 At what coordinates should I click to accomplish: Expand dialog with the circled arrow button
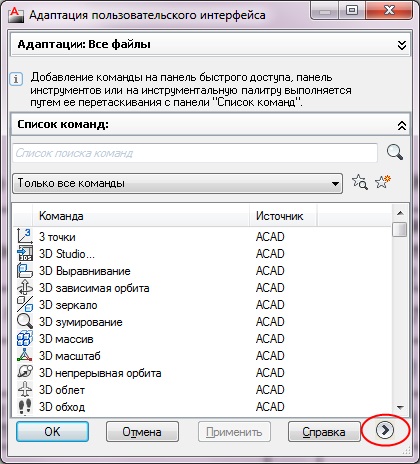385,430
